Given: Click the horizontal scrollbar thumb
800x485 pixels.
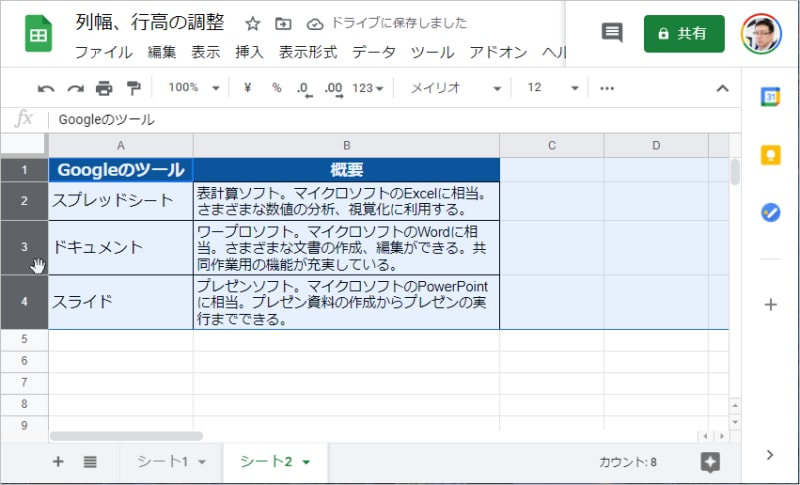Looking at the screenshot, I should [x=126, y=436].
